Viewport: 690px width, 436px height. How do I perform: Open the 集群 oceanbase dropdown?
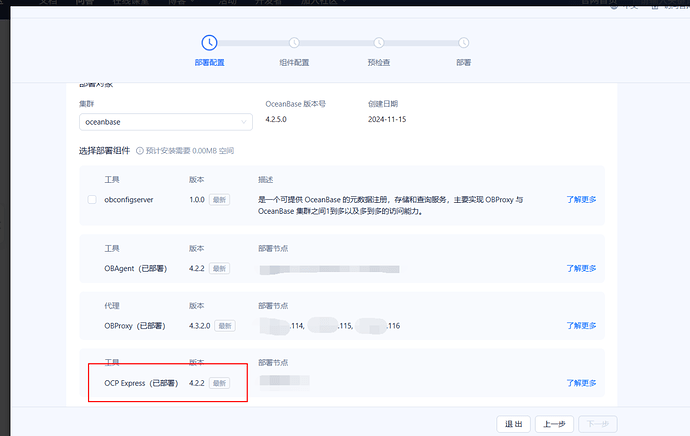[x=166, y=122]
